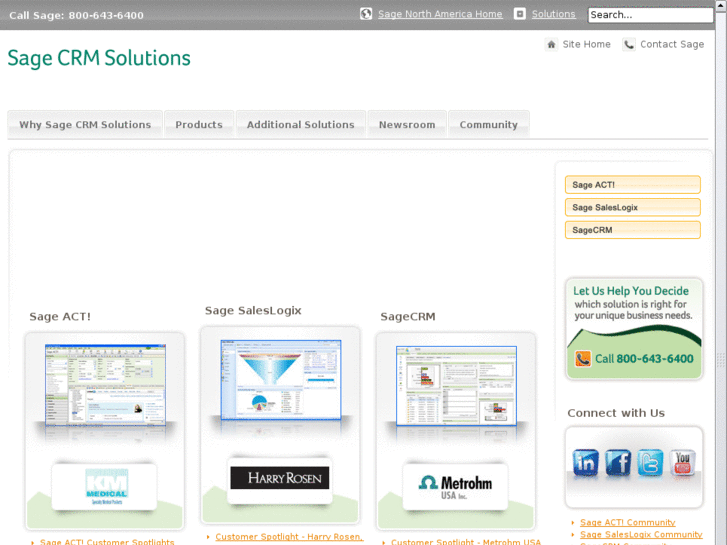The image size is (727, 545).
Task: Click the Sage ACT! sidebar button
Action: [632, 185]
